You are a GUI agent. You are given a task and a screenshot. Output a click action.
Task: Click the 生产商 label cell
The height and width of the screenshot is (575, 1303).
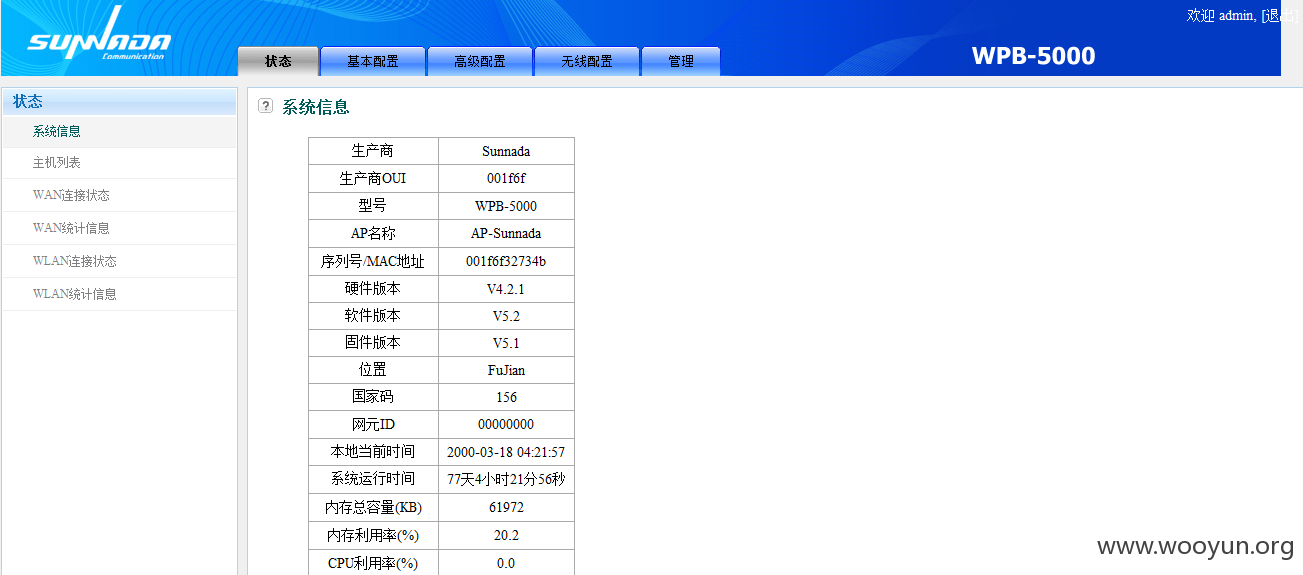[373, 151]
